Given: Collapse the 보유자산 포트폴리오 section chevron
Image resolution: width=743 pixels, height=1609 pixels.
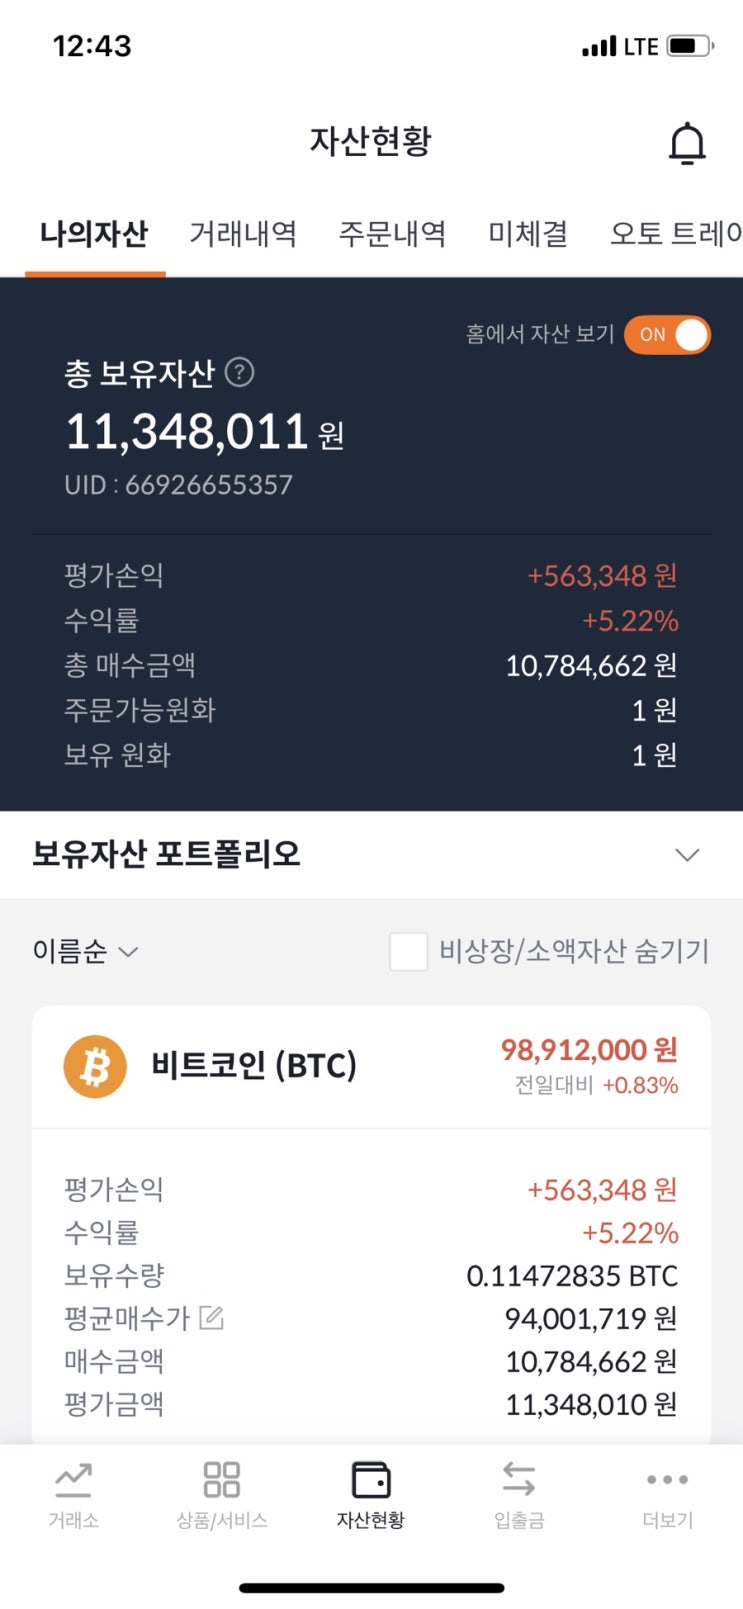Looking at the screenshot, I should tap(687, 855).
